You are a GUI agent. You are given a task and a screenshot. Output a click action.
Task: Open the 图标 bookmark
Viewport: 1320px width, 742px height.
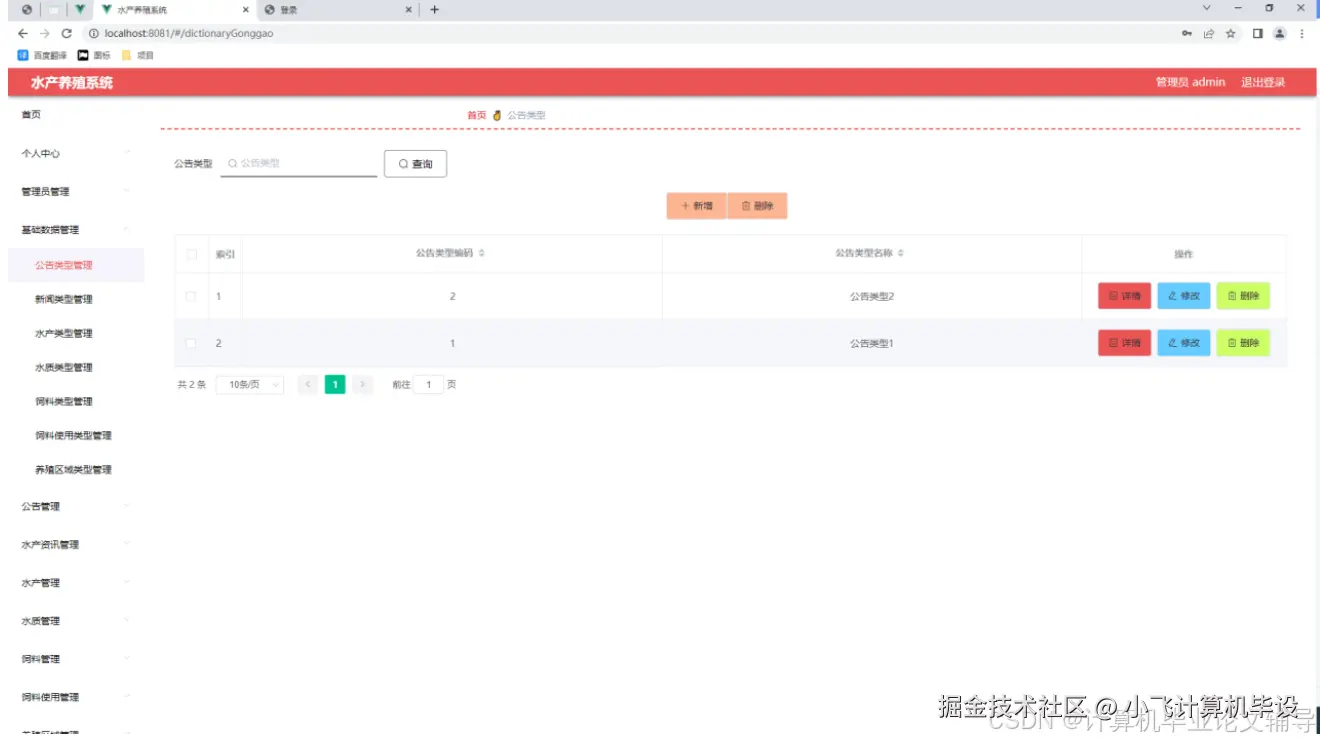point(94,55)
